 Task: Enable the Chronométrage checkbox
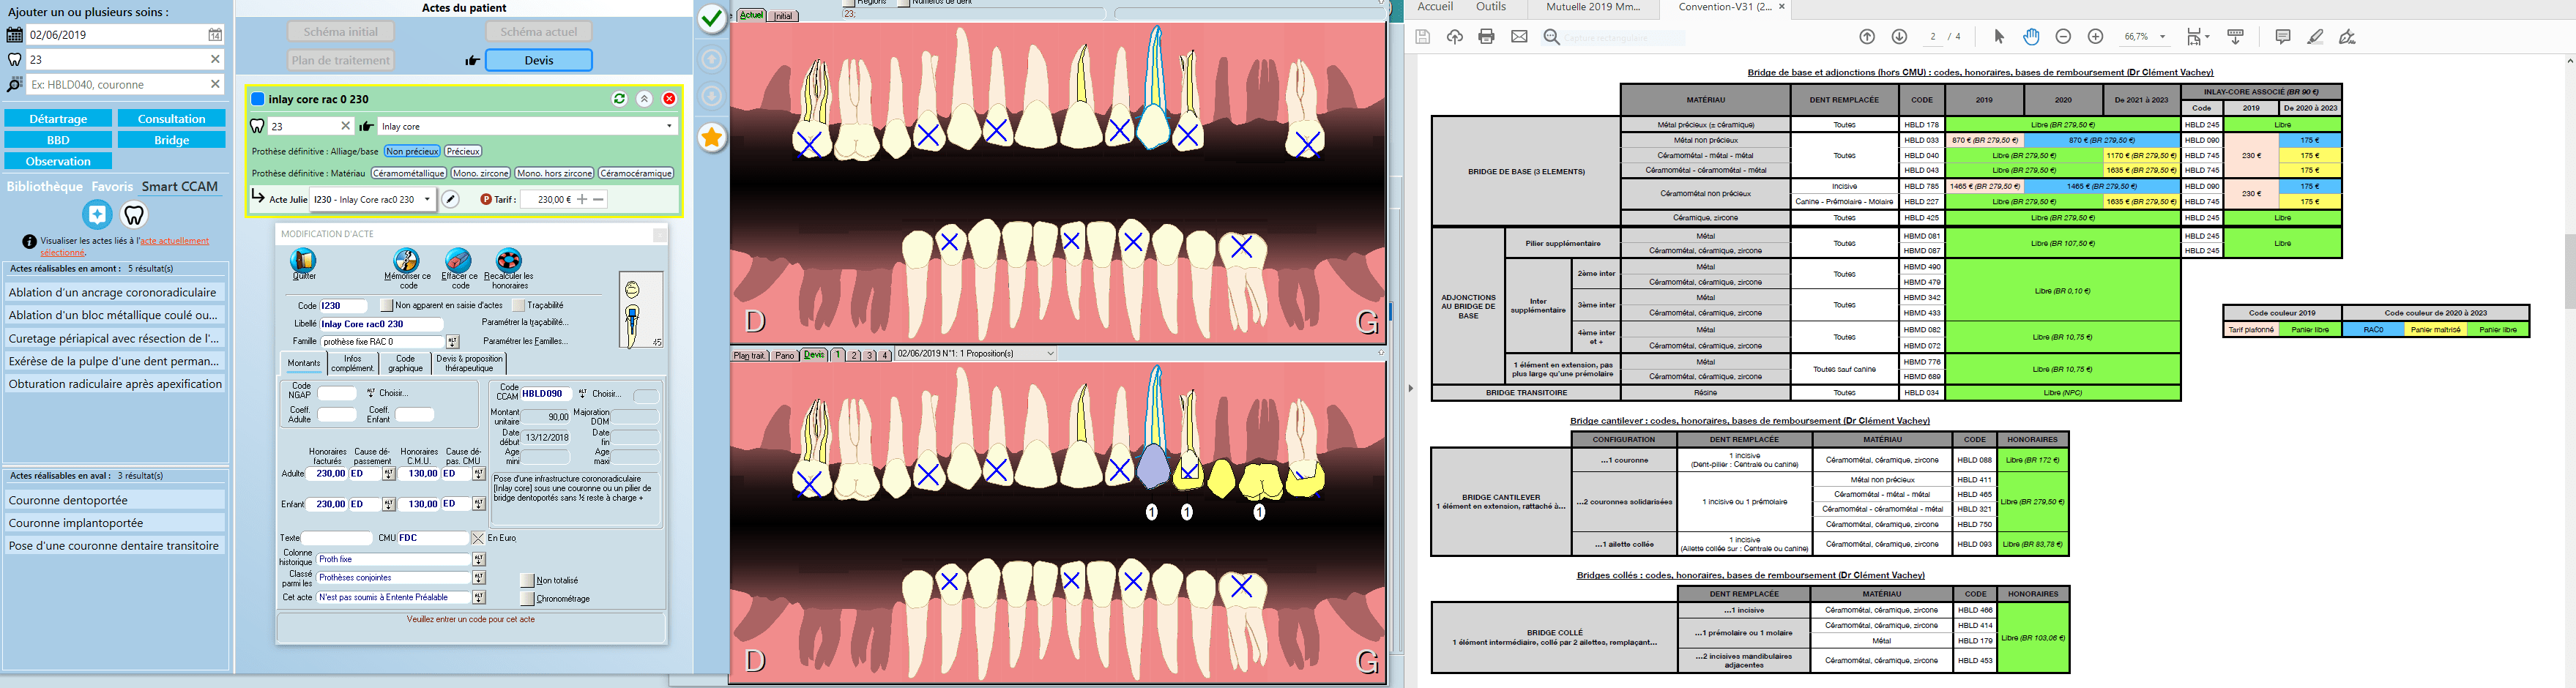tap(527, 599)
